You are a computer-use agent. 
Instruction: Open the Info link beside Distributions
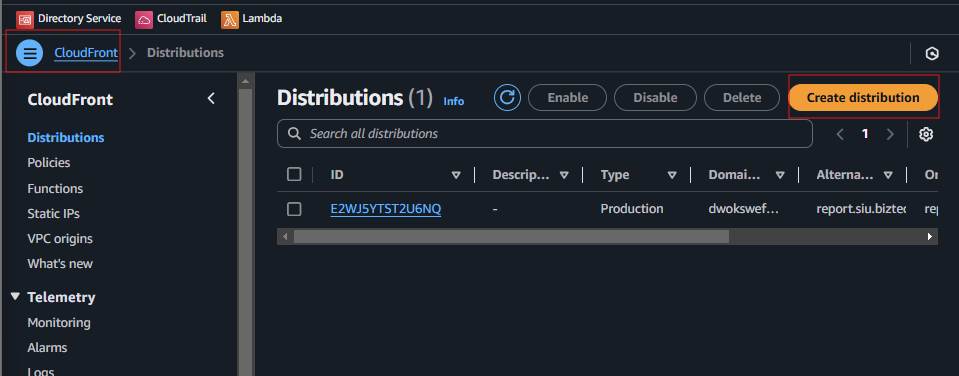pos(454,101)
